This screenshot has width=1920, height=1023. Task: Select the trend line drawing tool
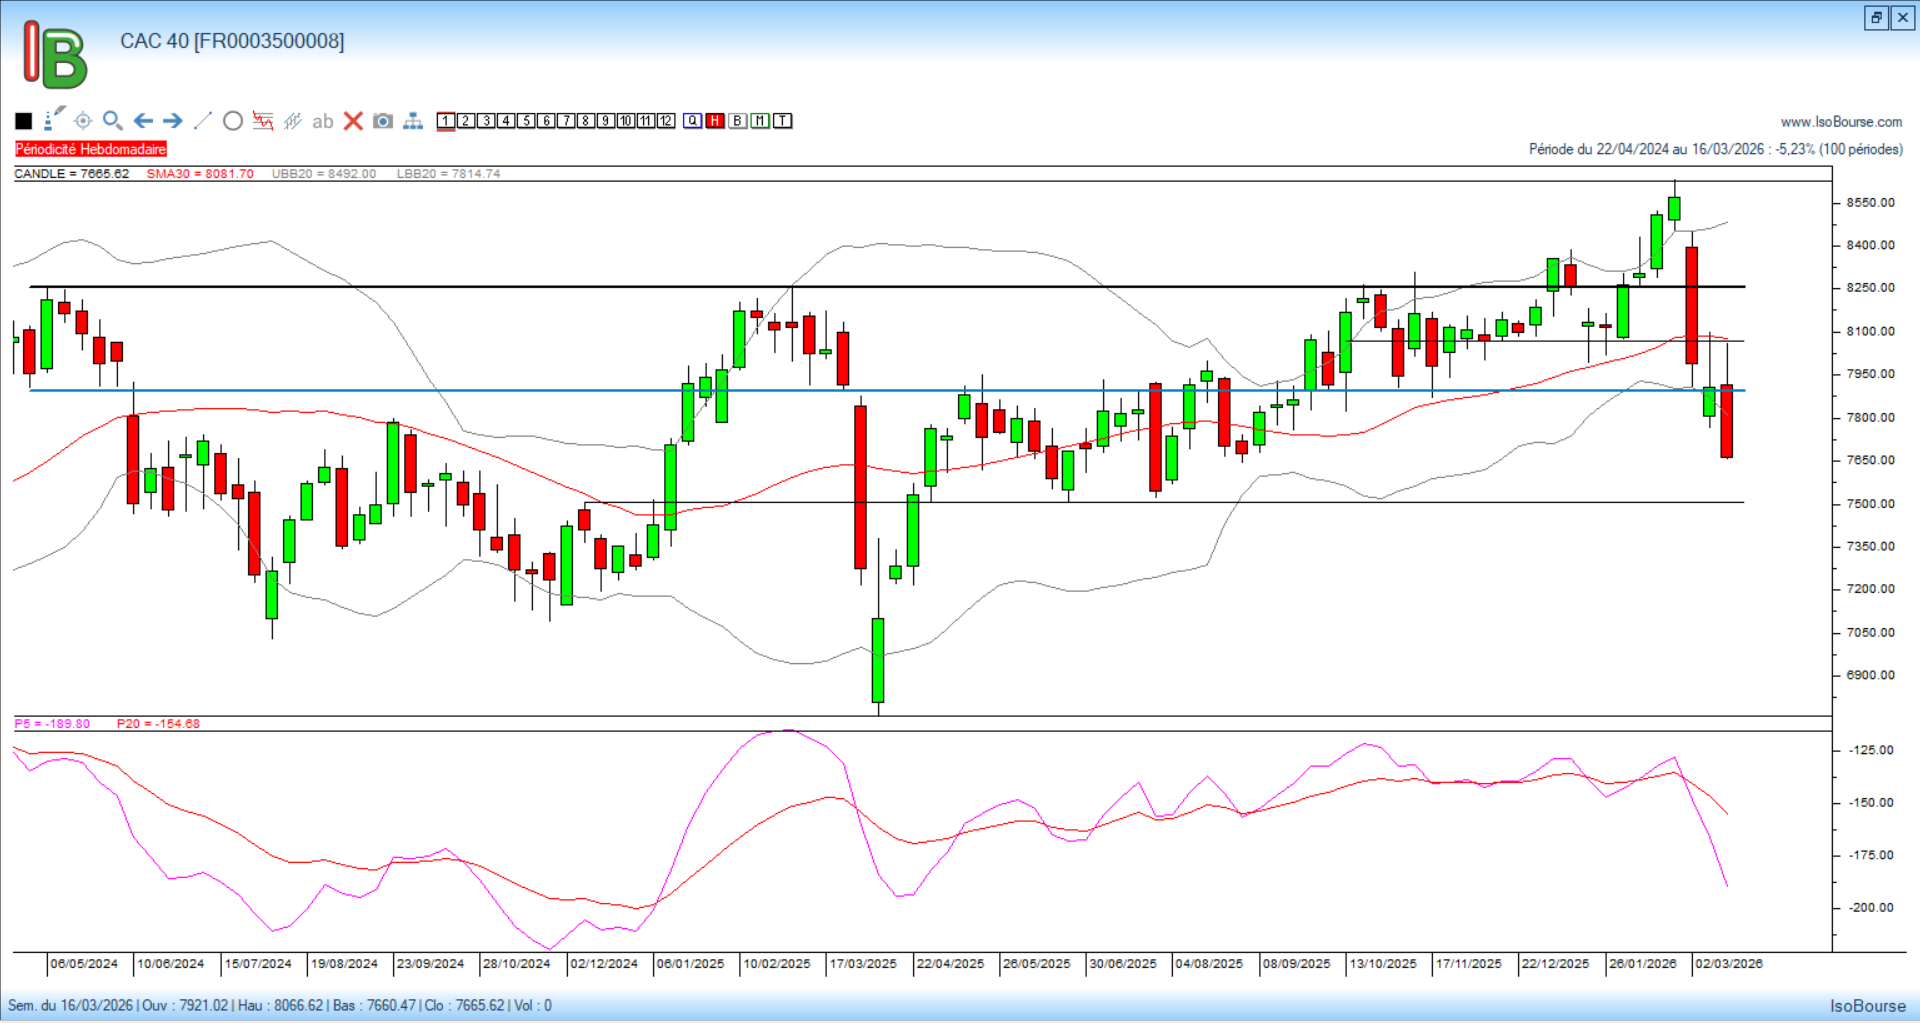click(x=203, y=121)
